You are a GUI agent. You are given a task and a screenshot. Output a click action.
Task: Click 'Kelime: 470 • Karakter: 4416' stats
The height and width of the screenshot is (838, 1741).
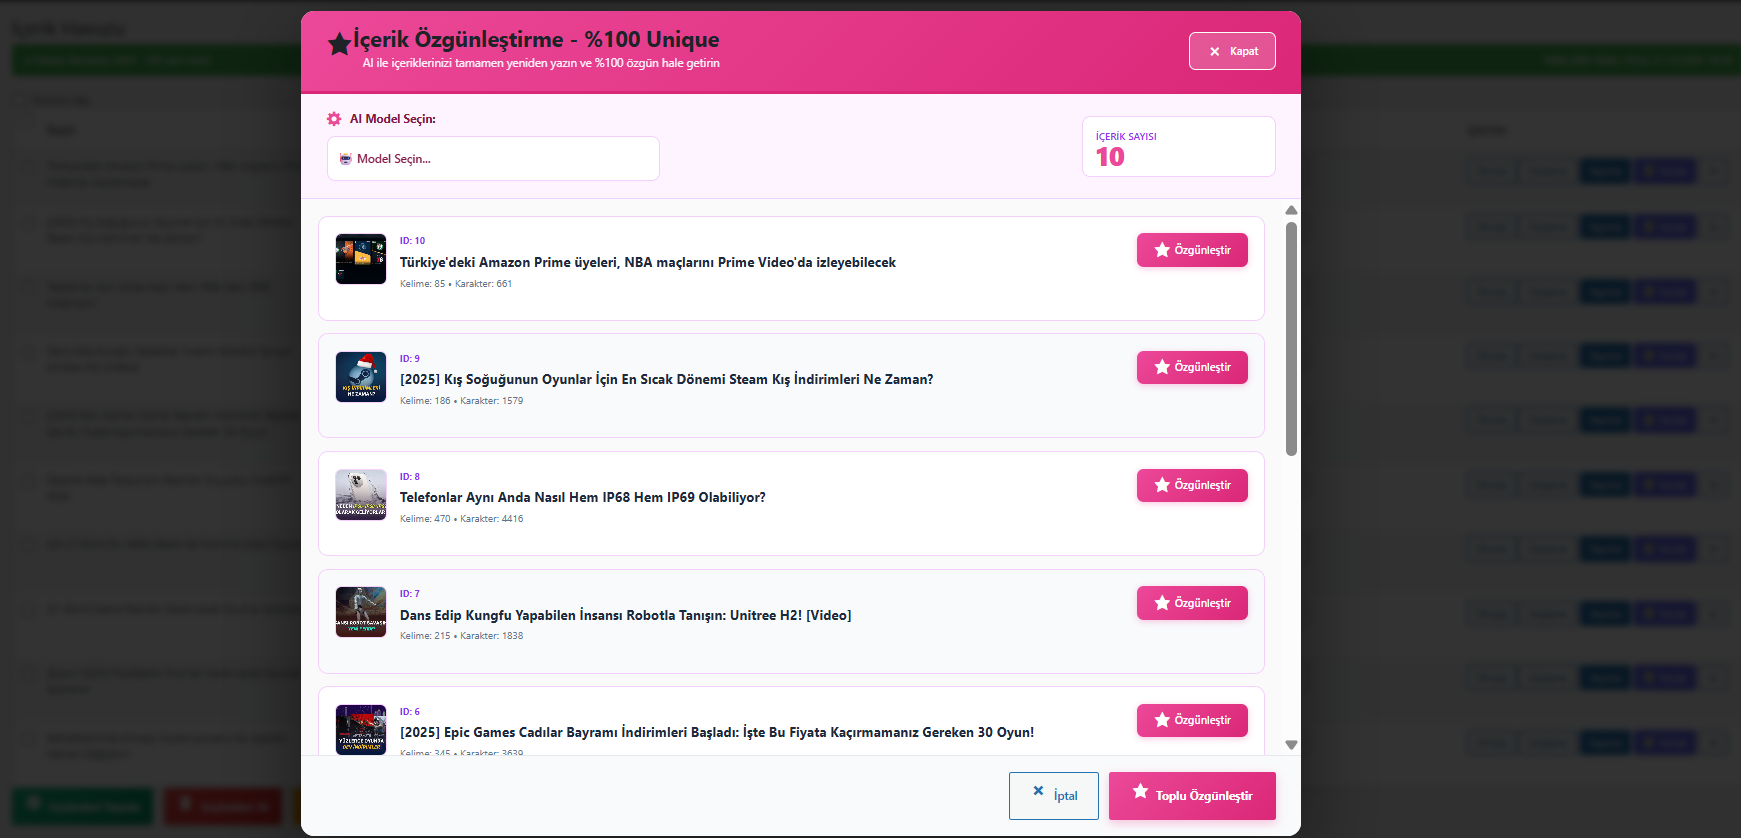coord(461,519)
